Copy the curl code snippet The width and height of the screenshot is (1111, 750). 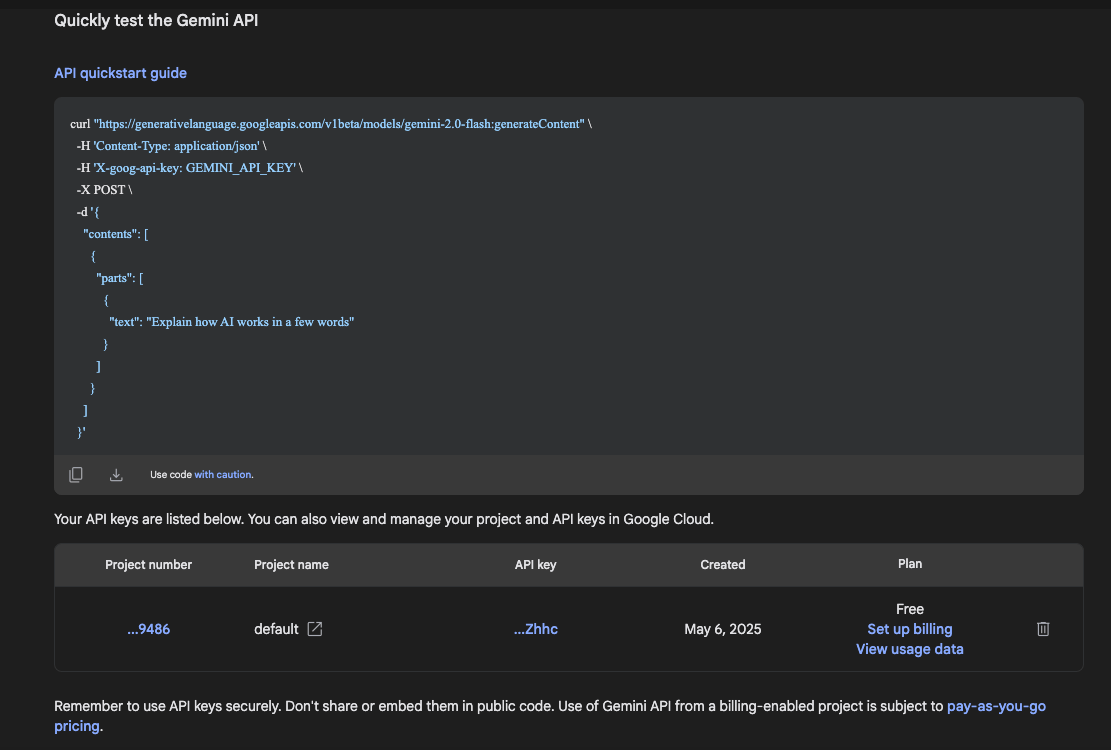tap(76, 475)
